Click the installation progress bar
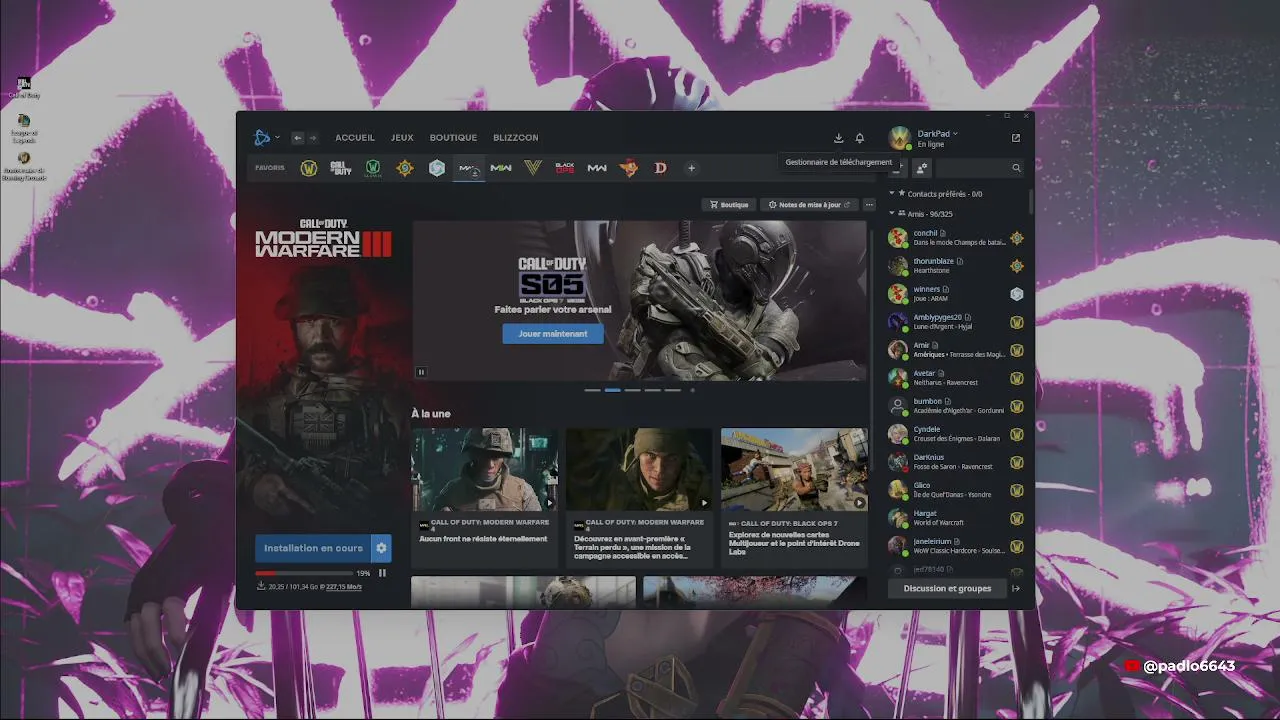This screenshot has width=1280, height=720. pyautogui.click(x=304, y=573)
